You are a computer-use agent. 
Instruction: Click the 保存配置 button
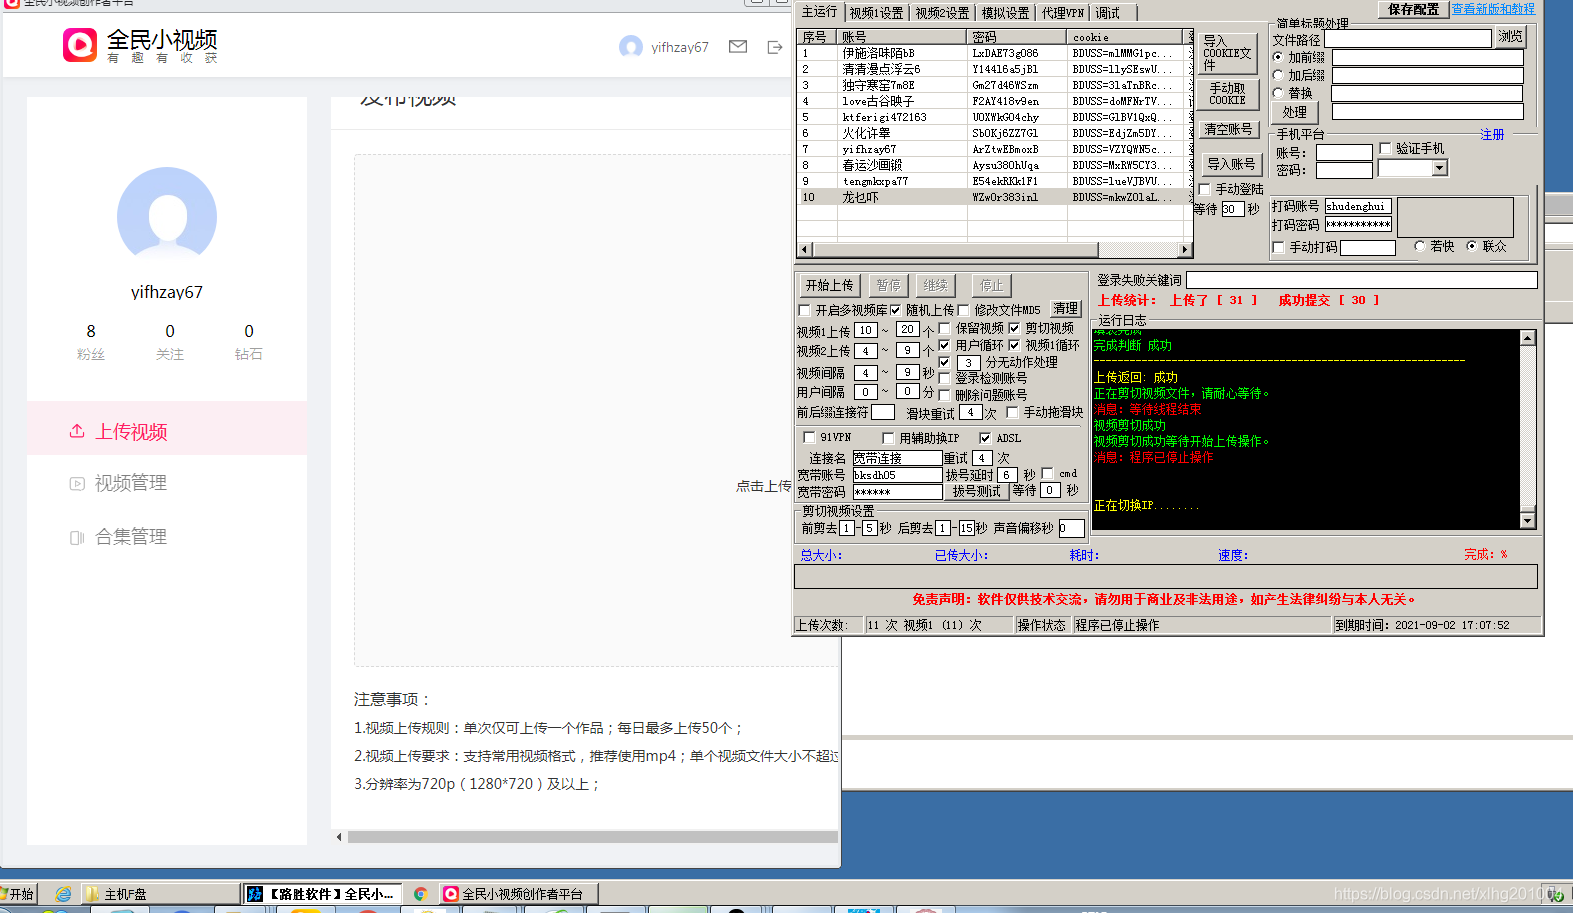point(1413,9)
